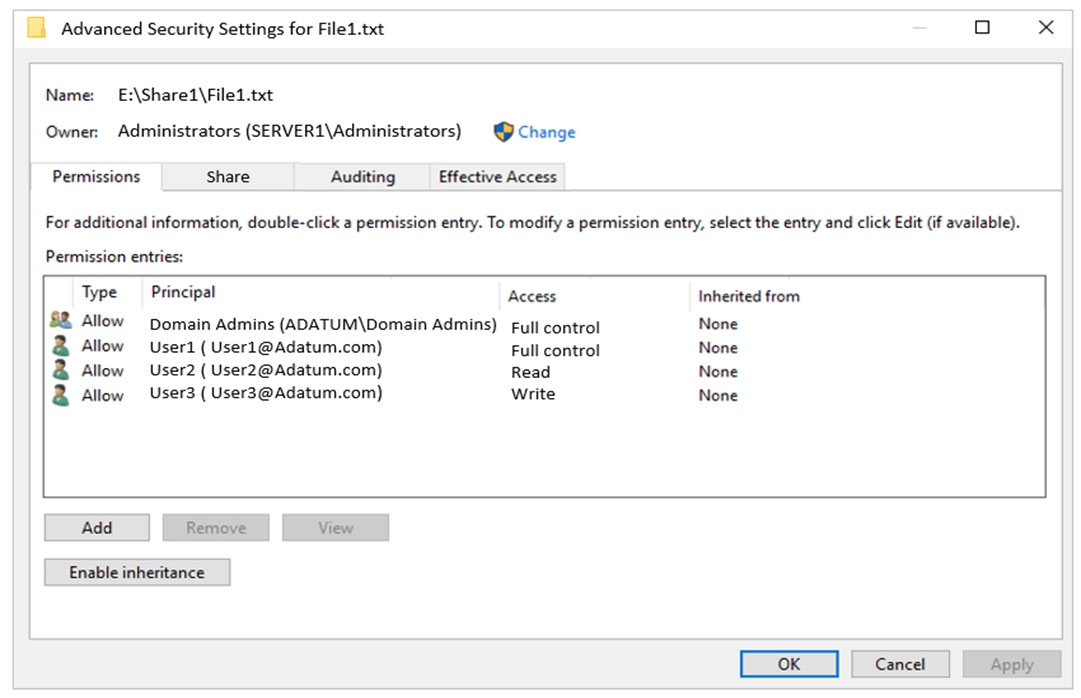The height and width of the screenshot is (698, 1081).
Task: Click the Inherited from column header
Action: 748,296
